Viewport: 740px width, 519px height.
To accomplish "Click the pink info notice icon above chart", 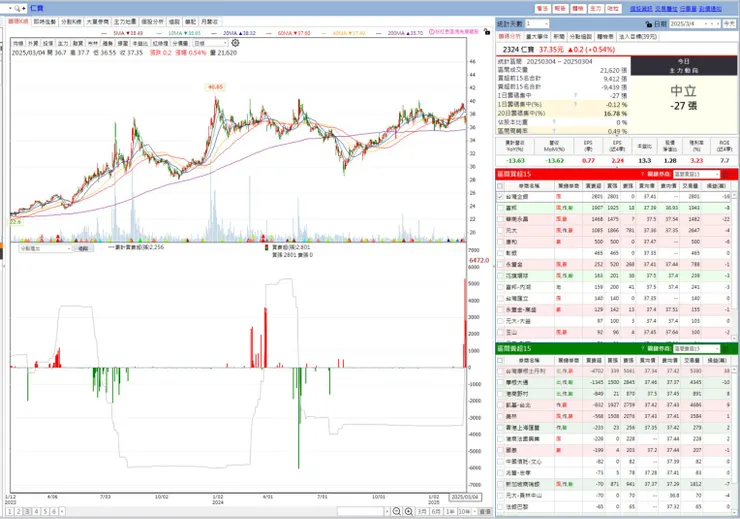I will [x=431, y=32].
